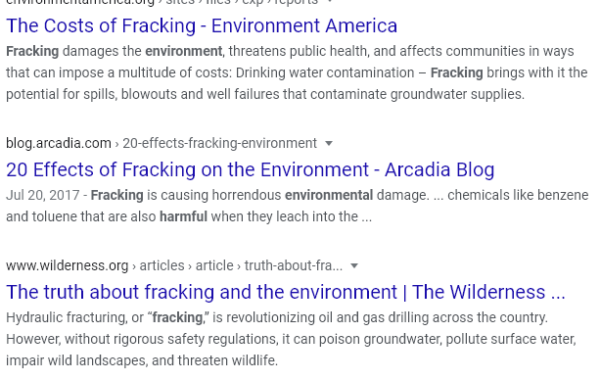600x380 pixels.
Task: Click bold word environmental in Arcadia snippet
Action: click(x=329, y=195)
